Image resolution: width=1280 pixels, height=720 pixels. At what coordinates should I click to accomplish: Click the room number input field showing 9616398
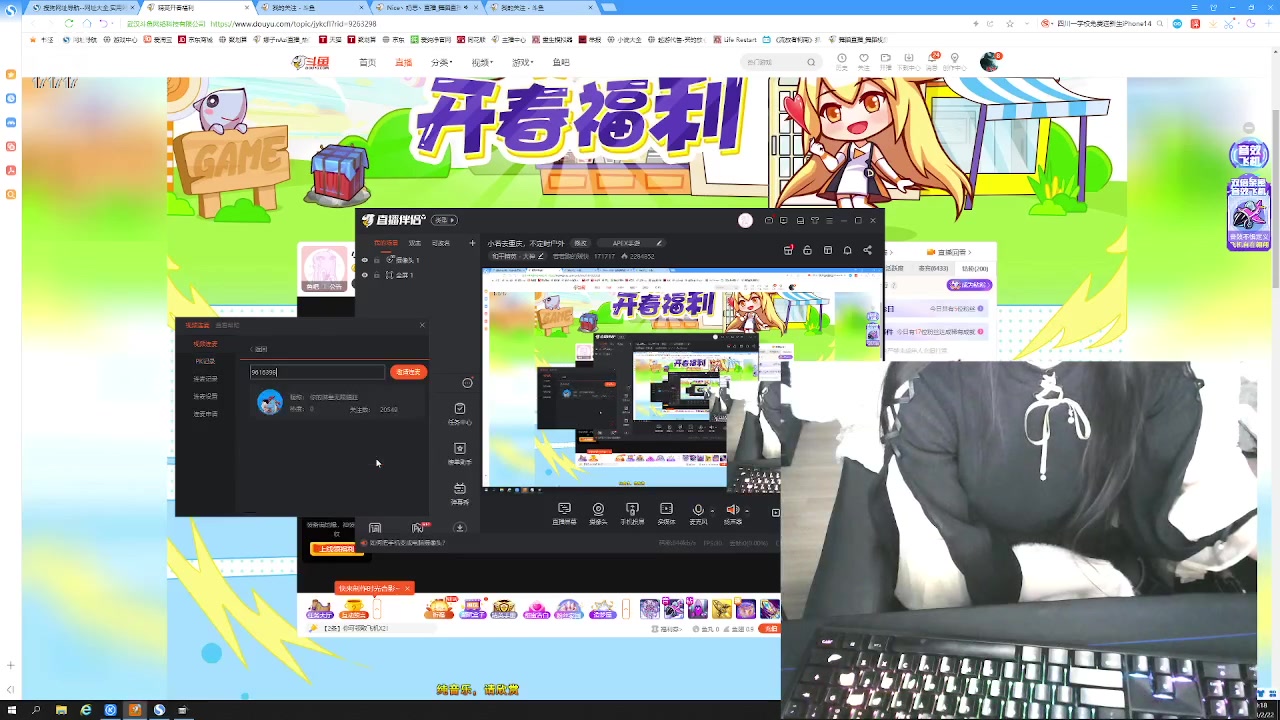tap(316, 371)
